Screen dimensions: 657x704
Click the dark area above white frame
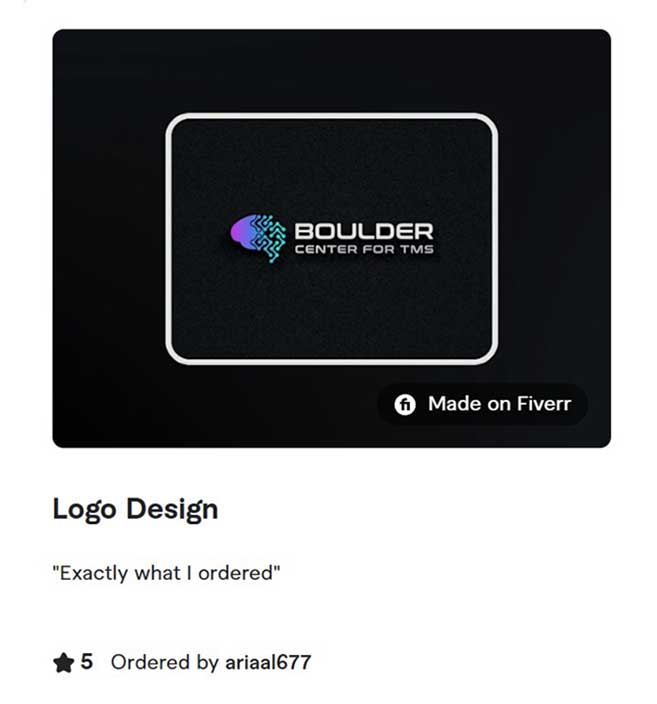(x=331, y=71)
